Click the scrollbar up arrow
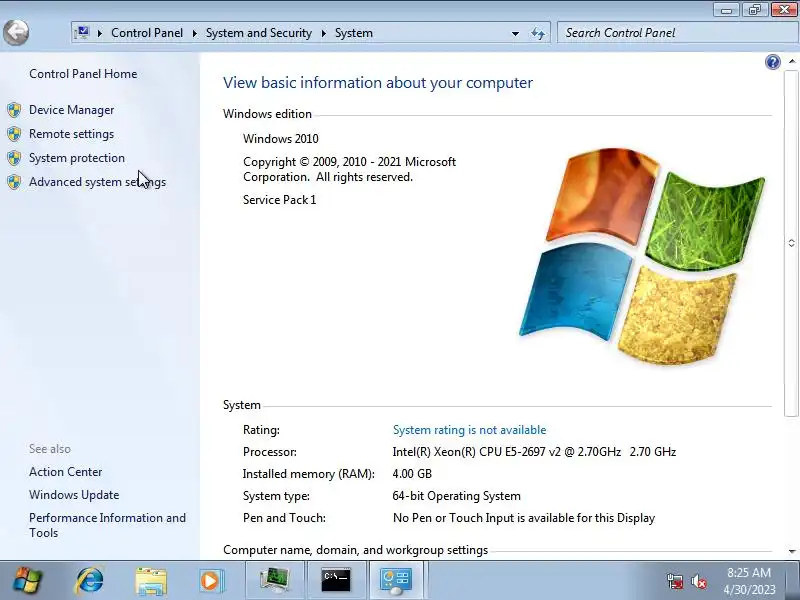Screen dimensions: 800x600 point(792,61)
